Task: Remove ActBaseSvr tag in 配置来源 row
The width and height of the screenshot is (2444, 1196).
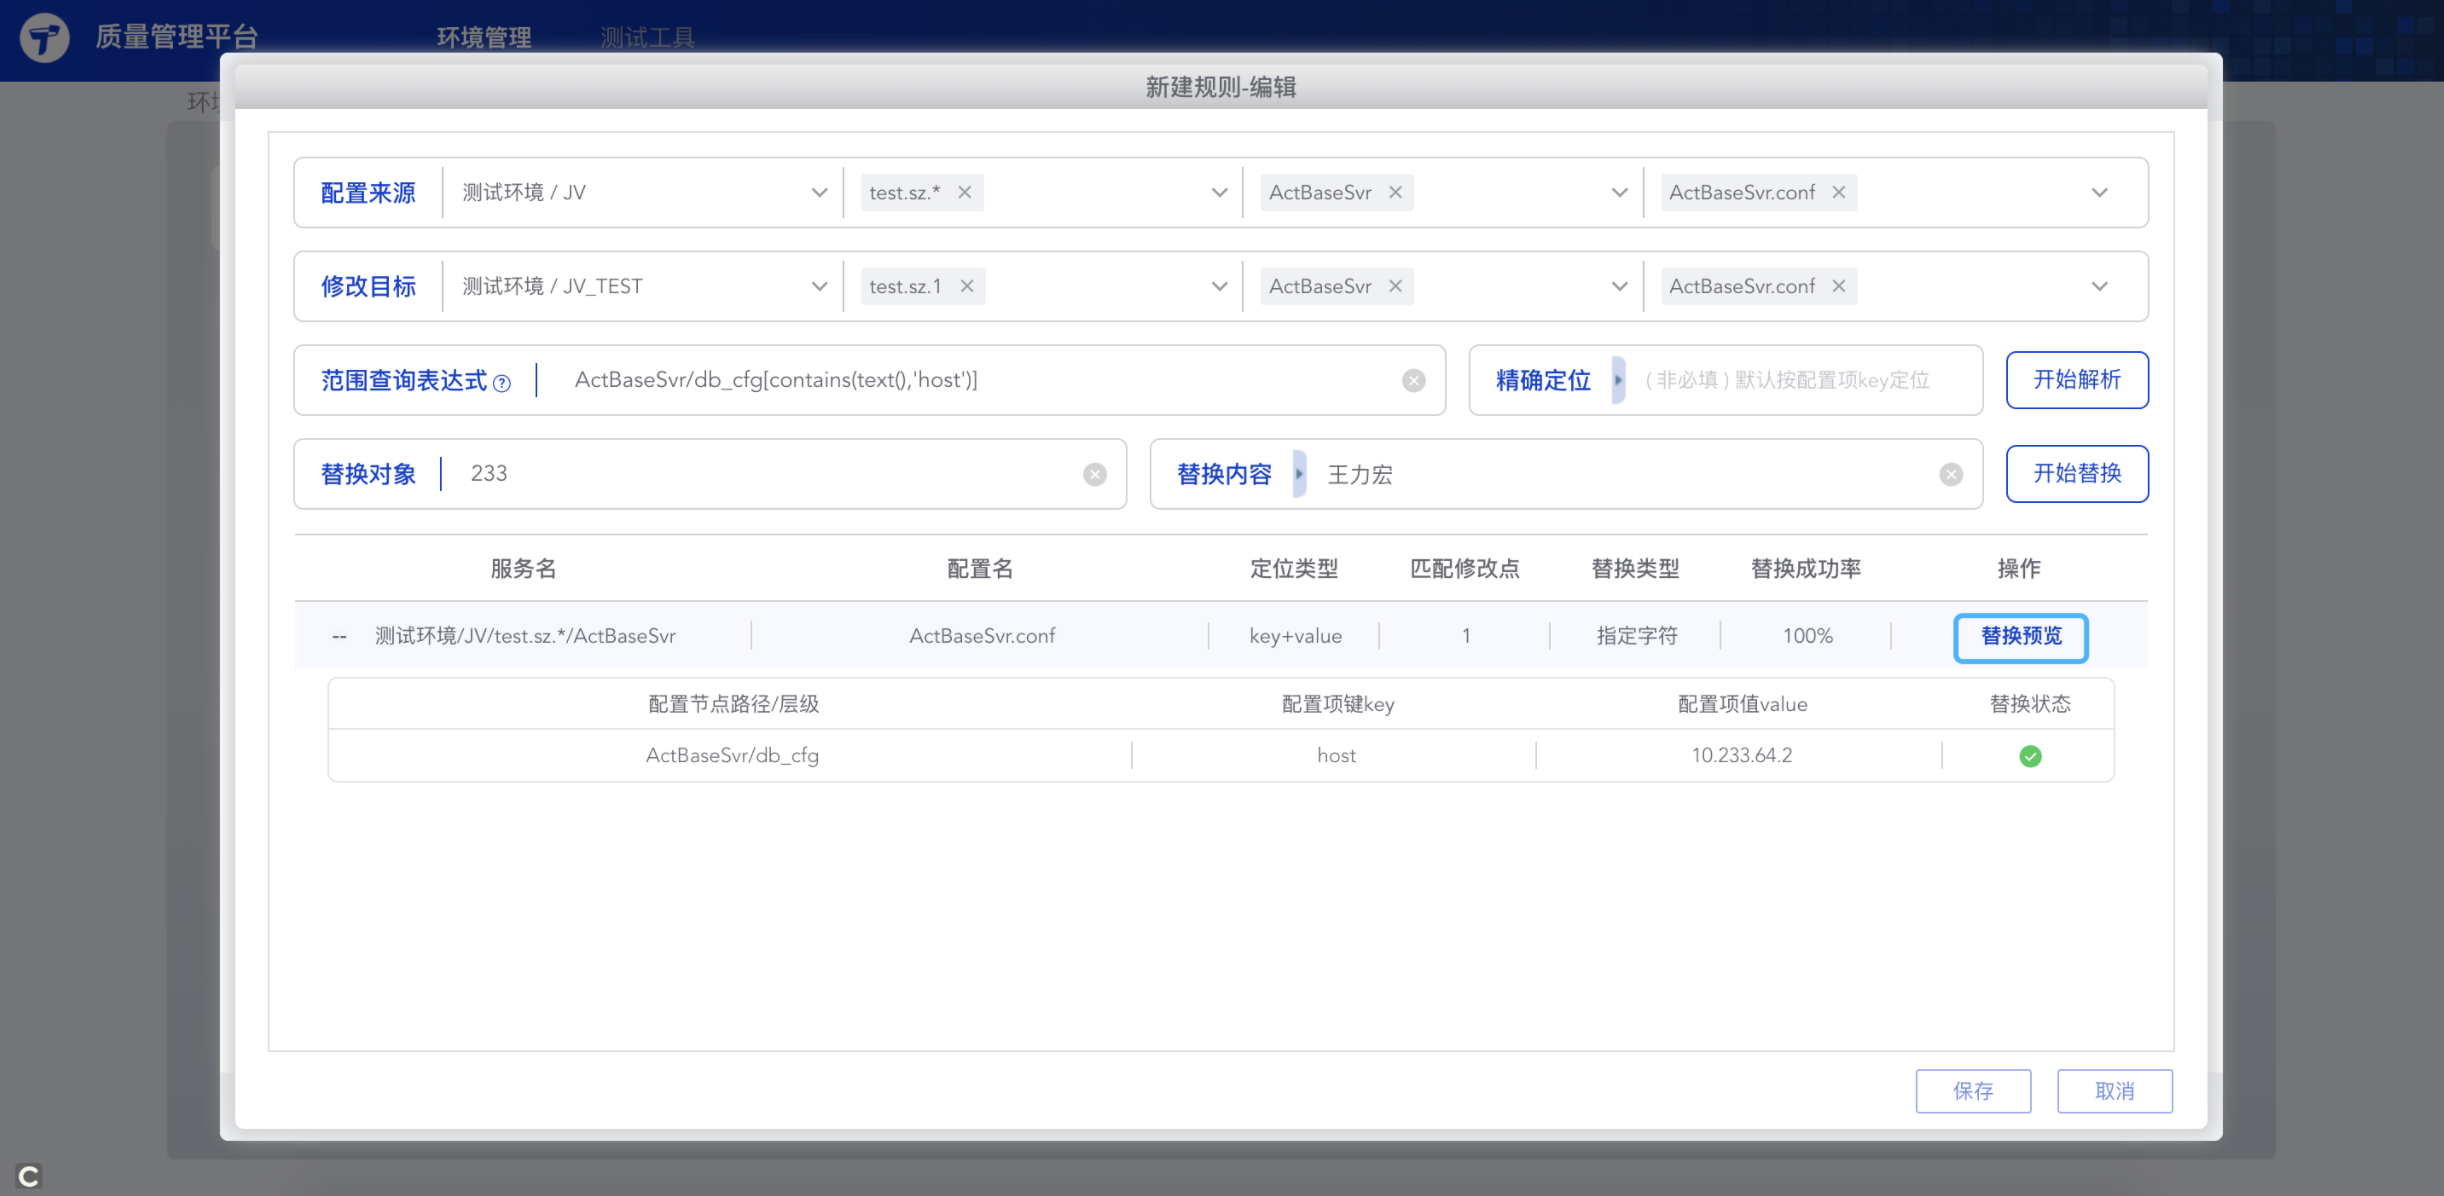Action: [x=1395, y=192]
